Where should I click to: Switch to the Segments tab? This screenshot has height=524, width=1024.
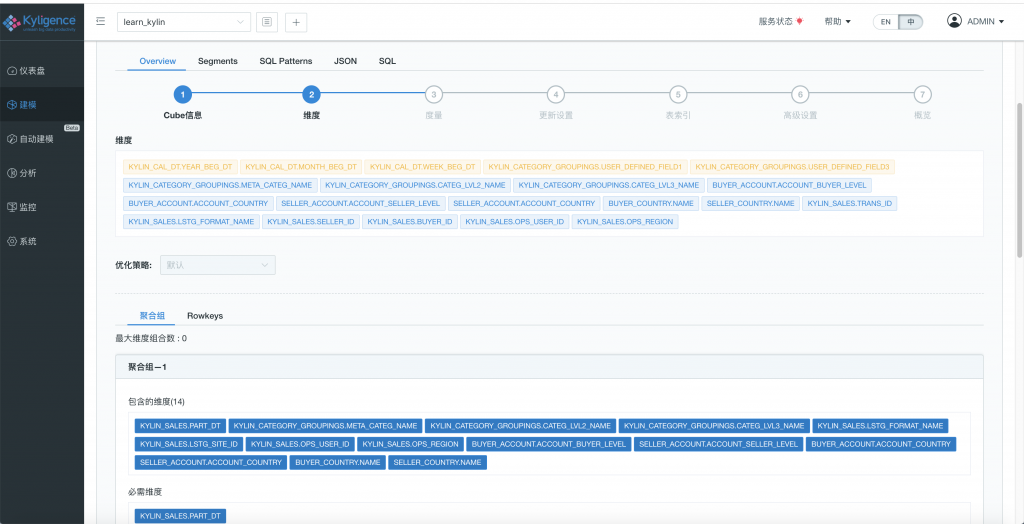pos(217,61)
